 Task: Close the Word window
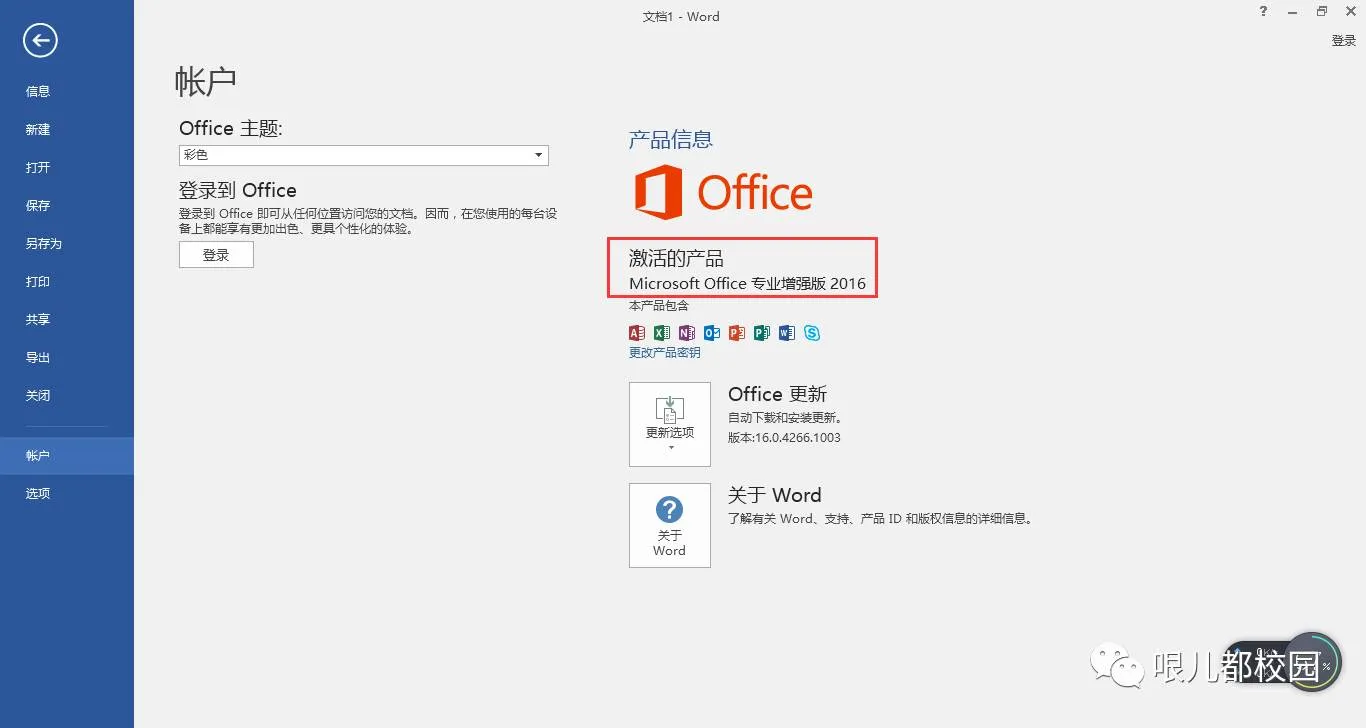click(1349, 11)
